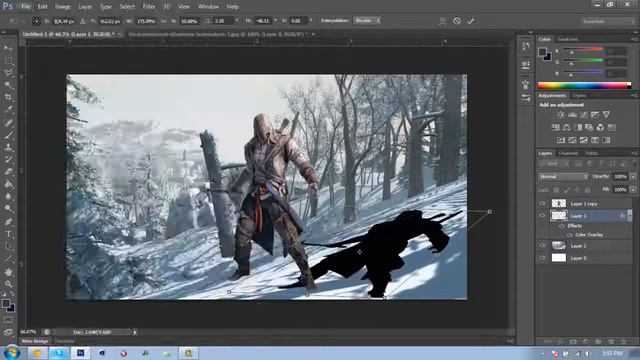Image resolution: width=640 pixels, height=360 pixels.
Task: Select the Hand tool
Action: (x=8, y=271)
